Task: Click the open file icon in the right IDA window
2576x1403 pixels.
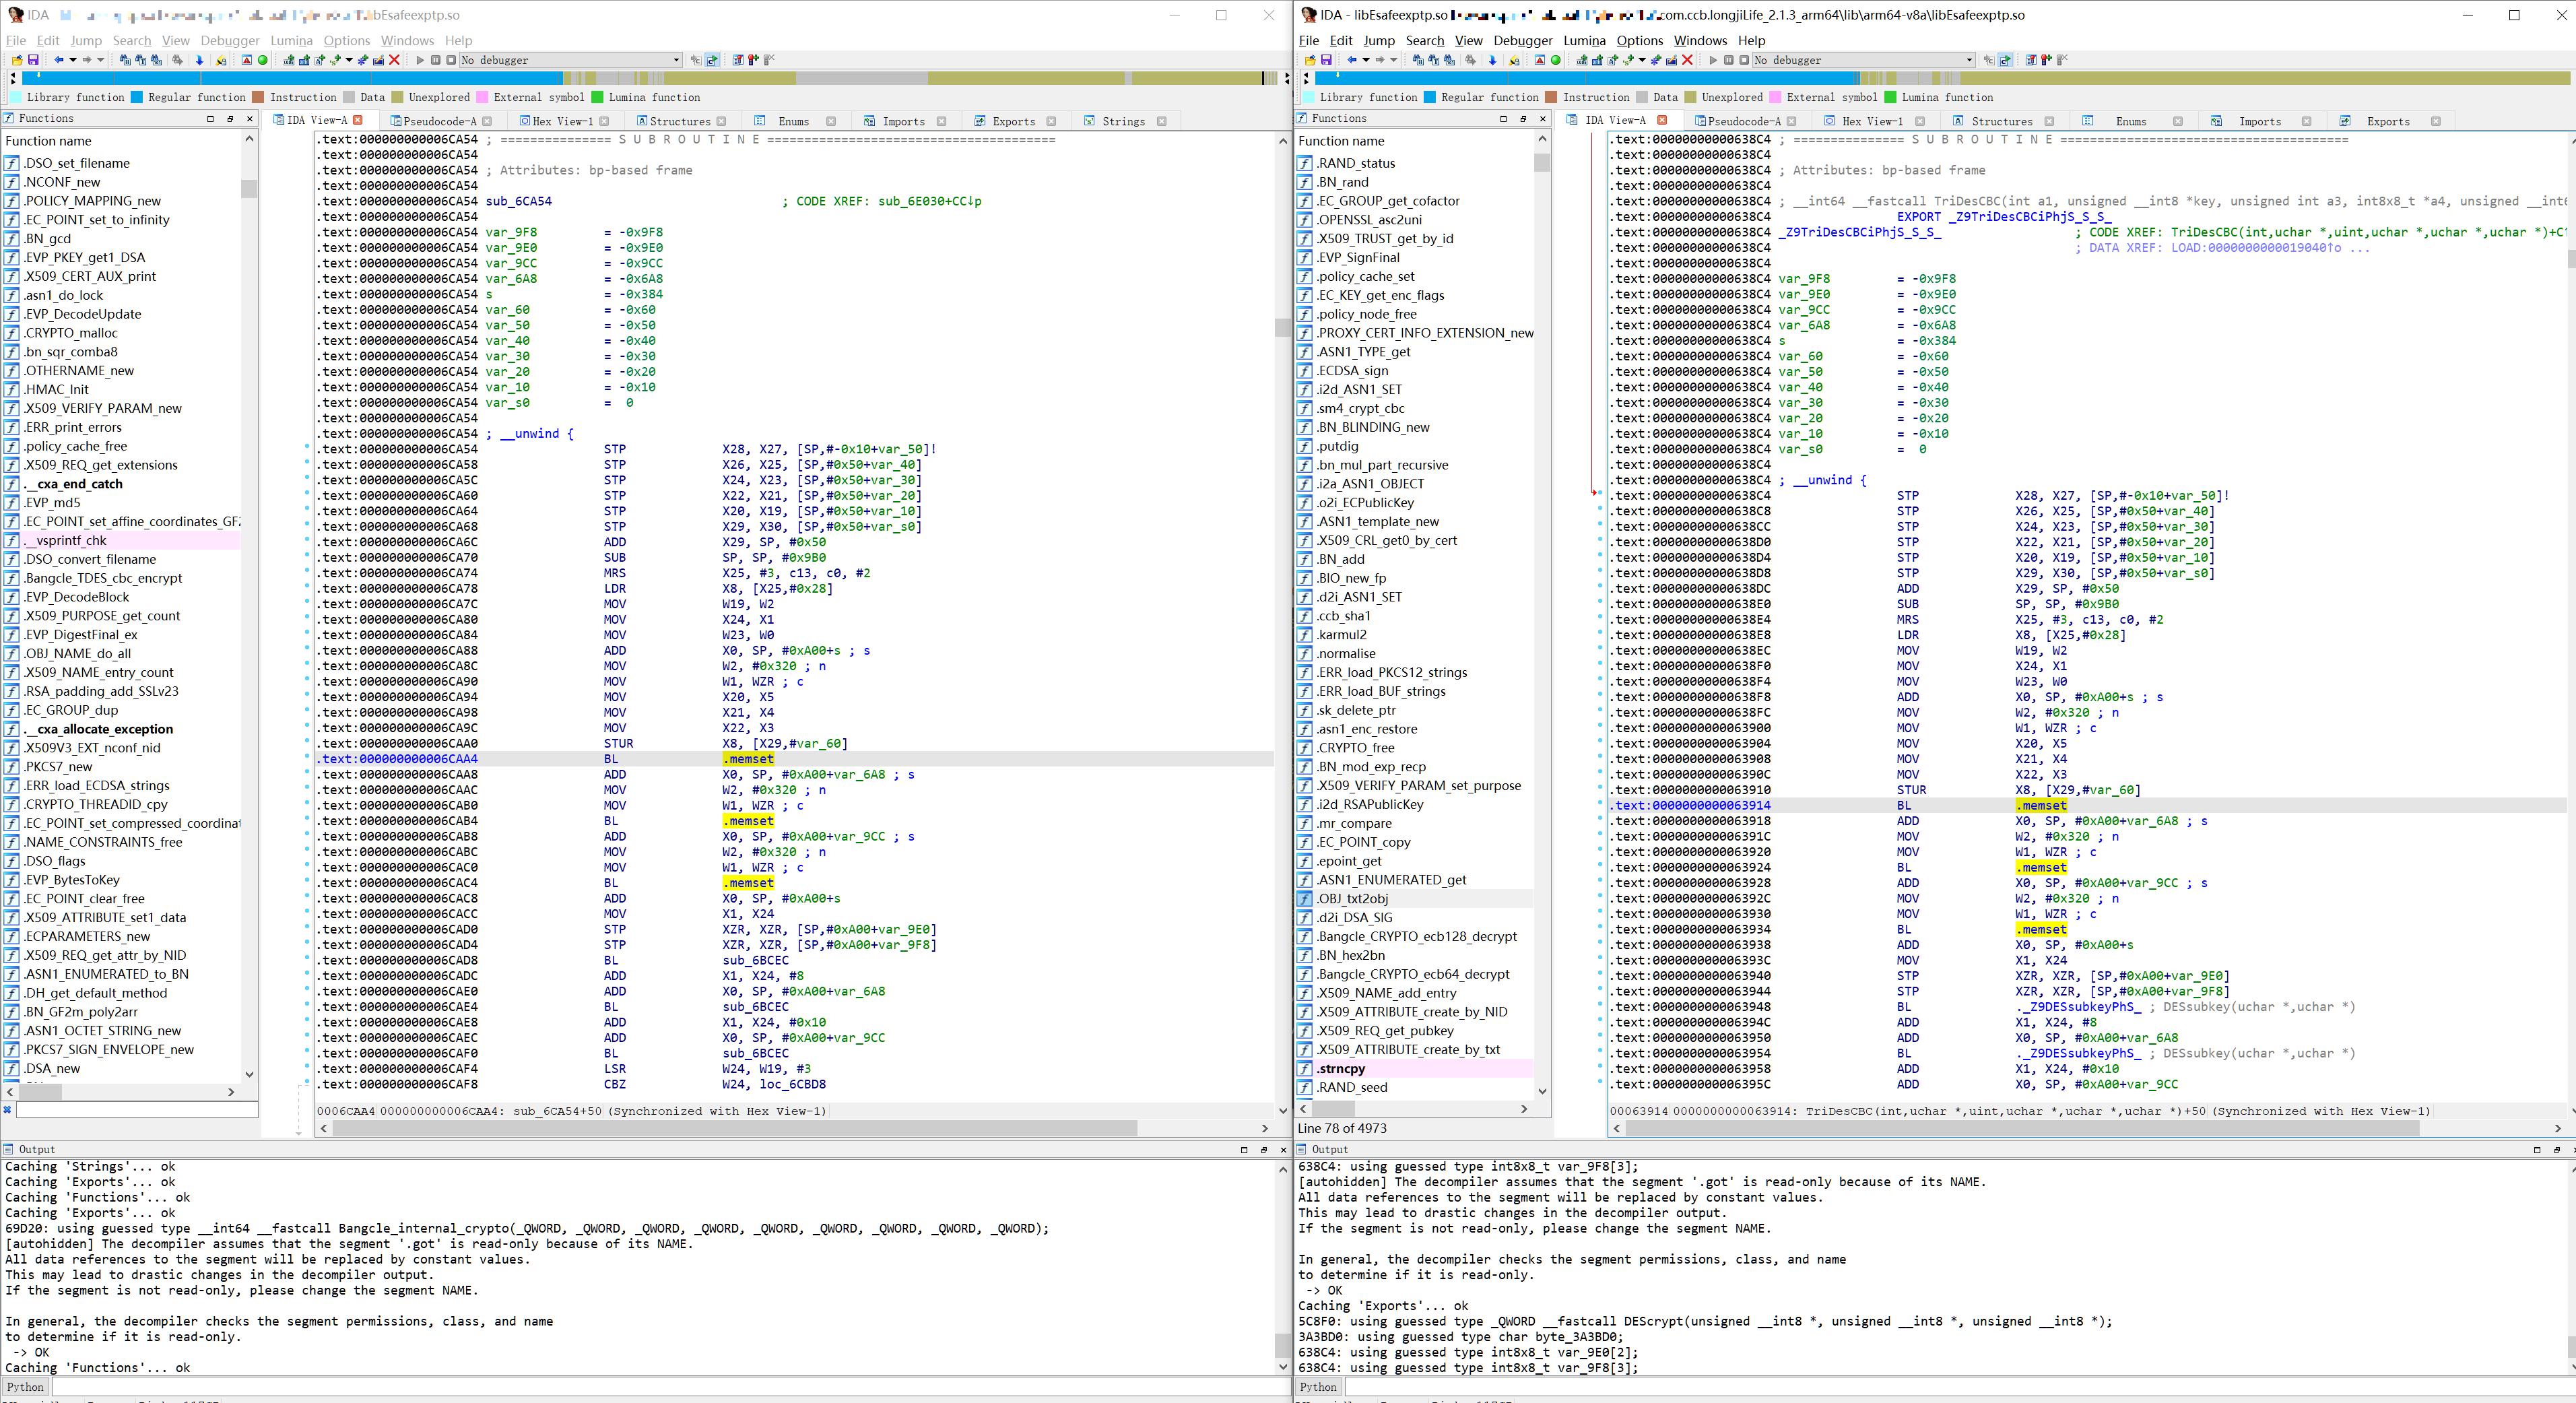Action: pyautogui.click(x=1311, y=60)
